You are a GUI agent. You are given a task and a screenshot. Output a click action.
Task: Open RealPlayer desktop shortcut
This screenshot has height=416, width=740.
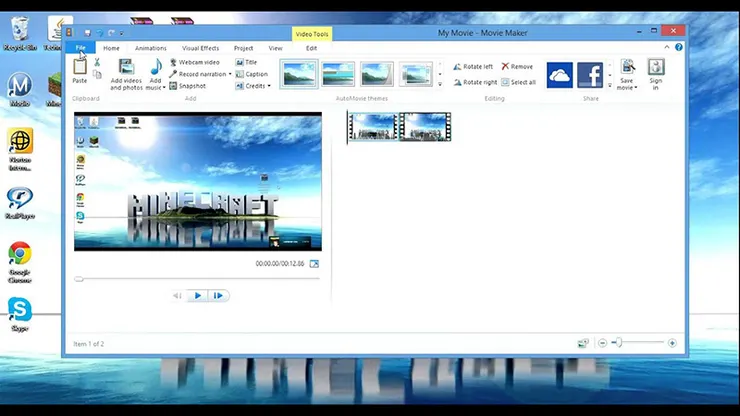tap(20, 203)
